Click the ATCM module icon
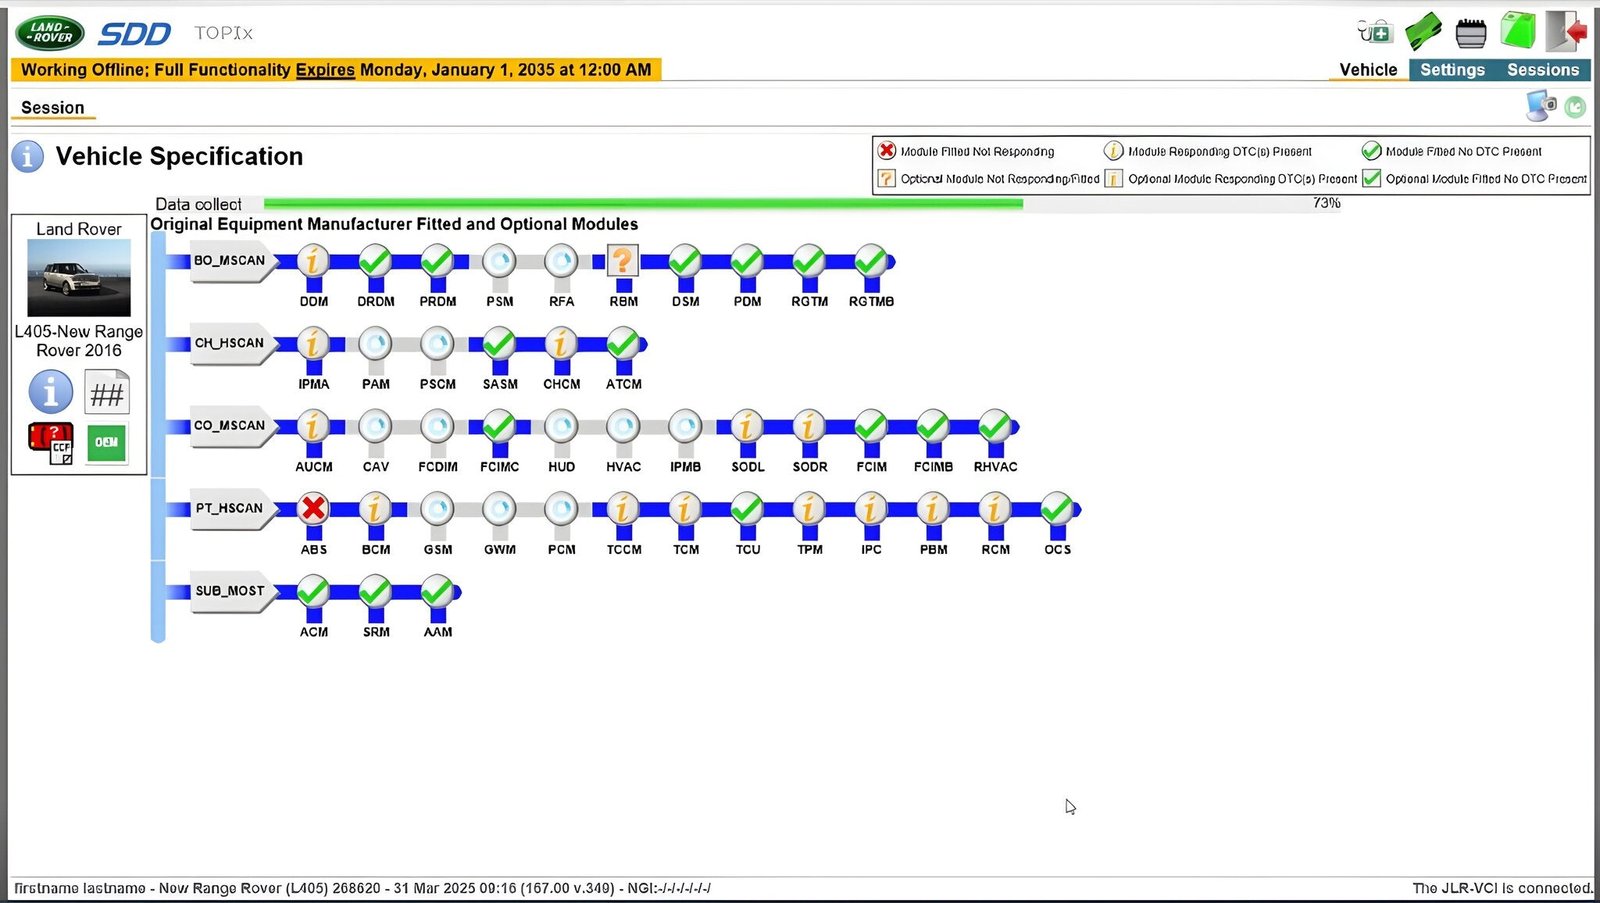 (623, 345)
